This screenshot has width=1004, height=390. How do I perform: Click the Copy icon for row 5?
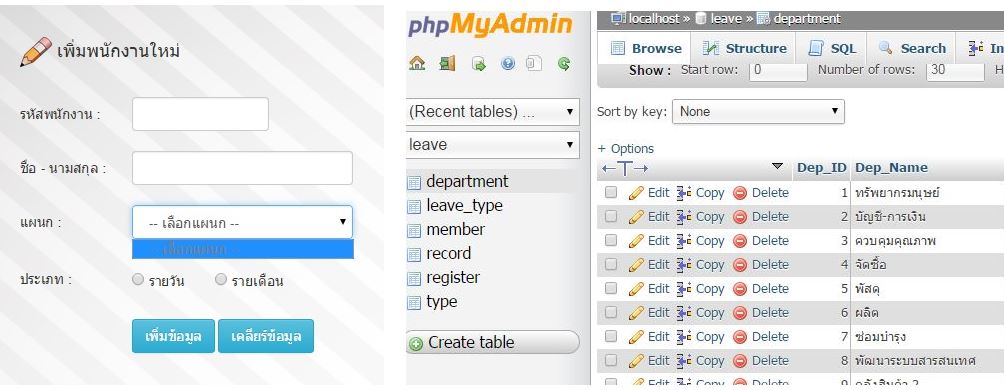tap(684, 289)
